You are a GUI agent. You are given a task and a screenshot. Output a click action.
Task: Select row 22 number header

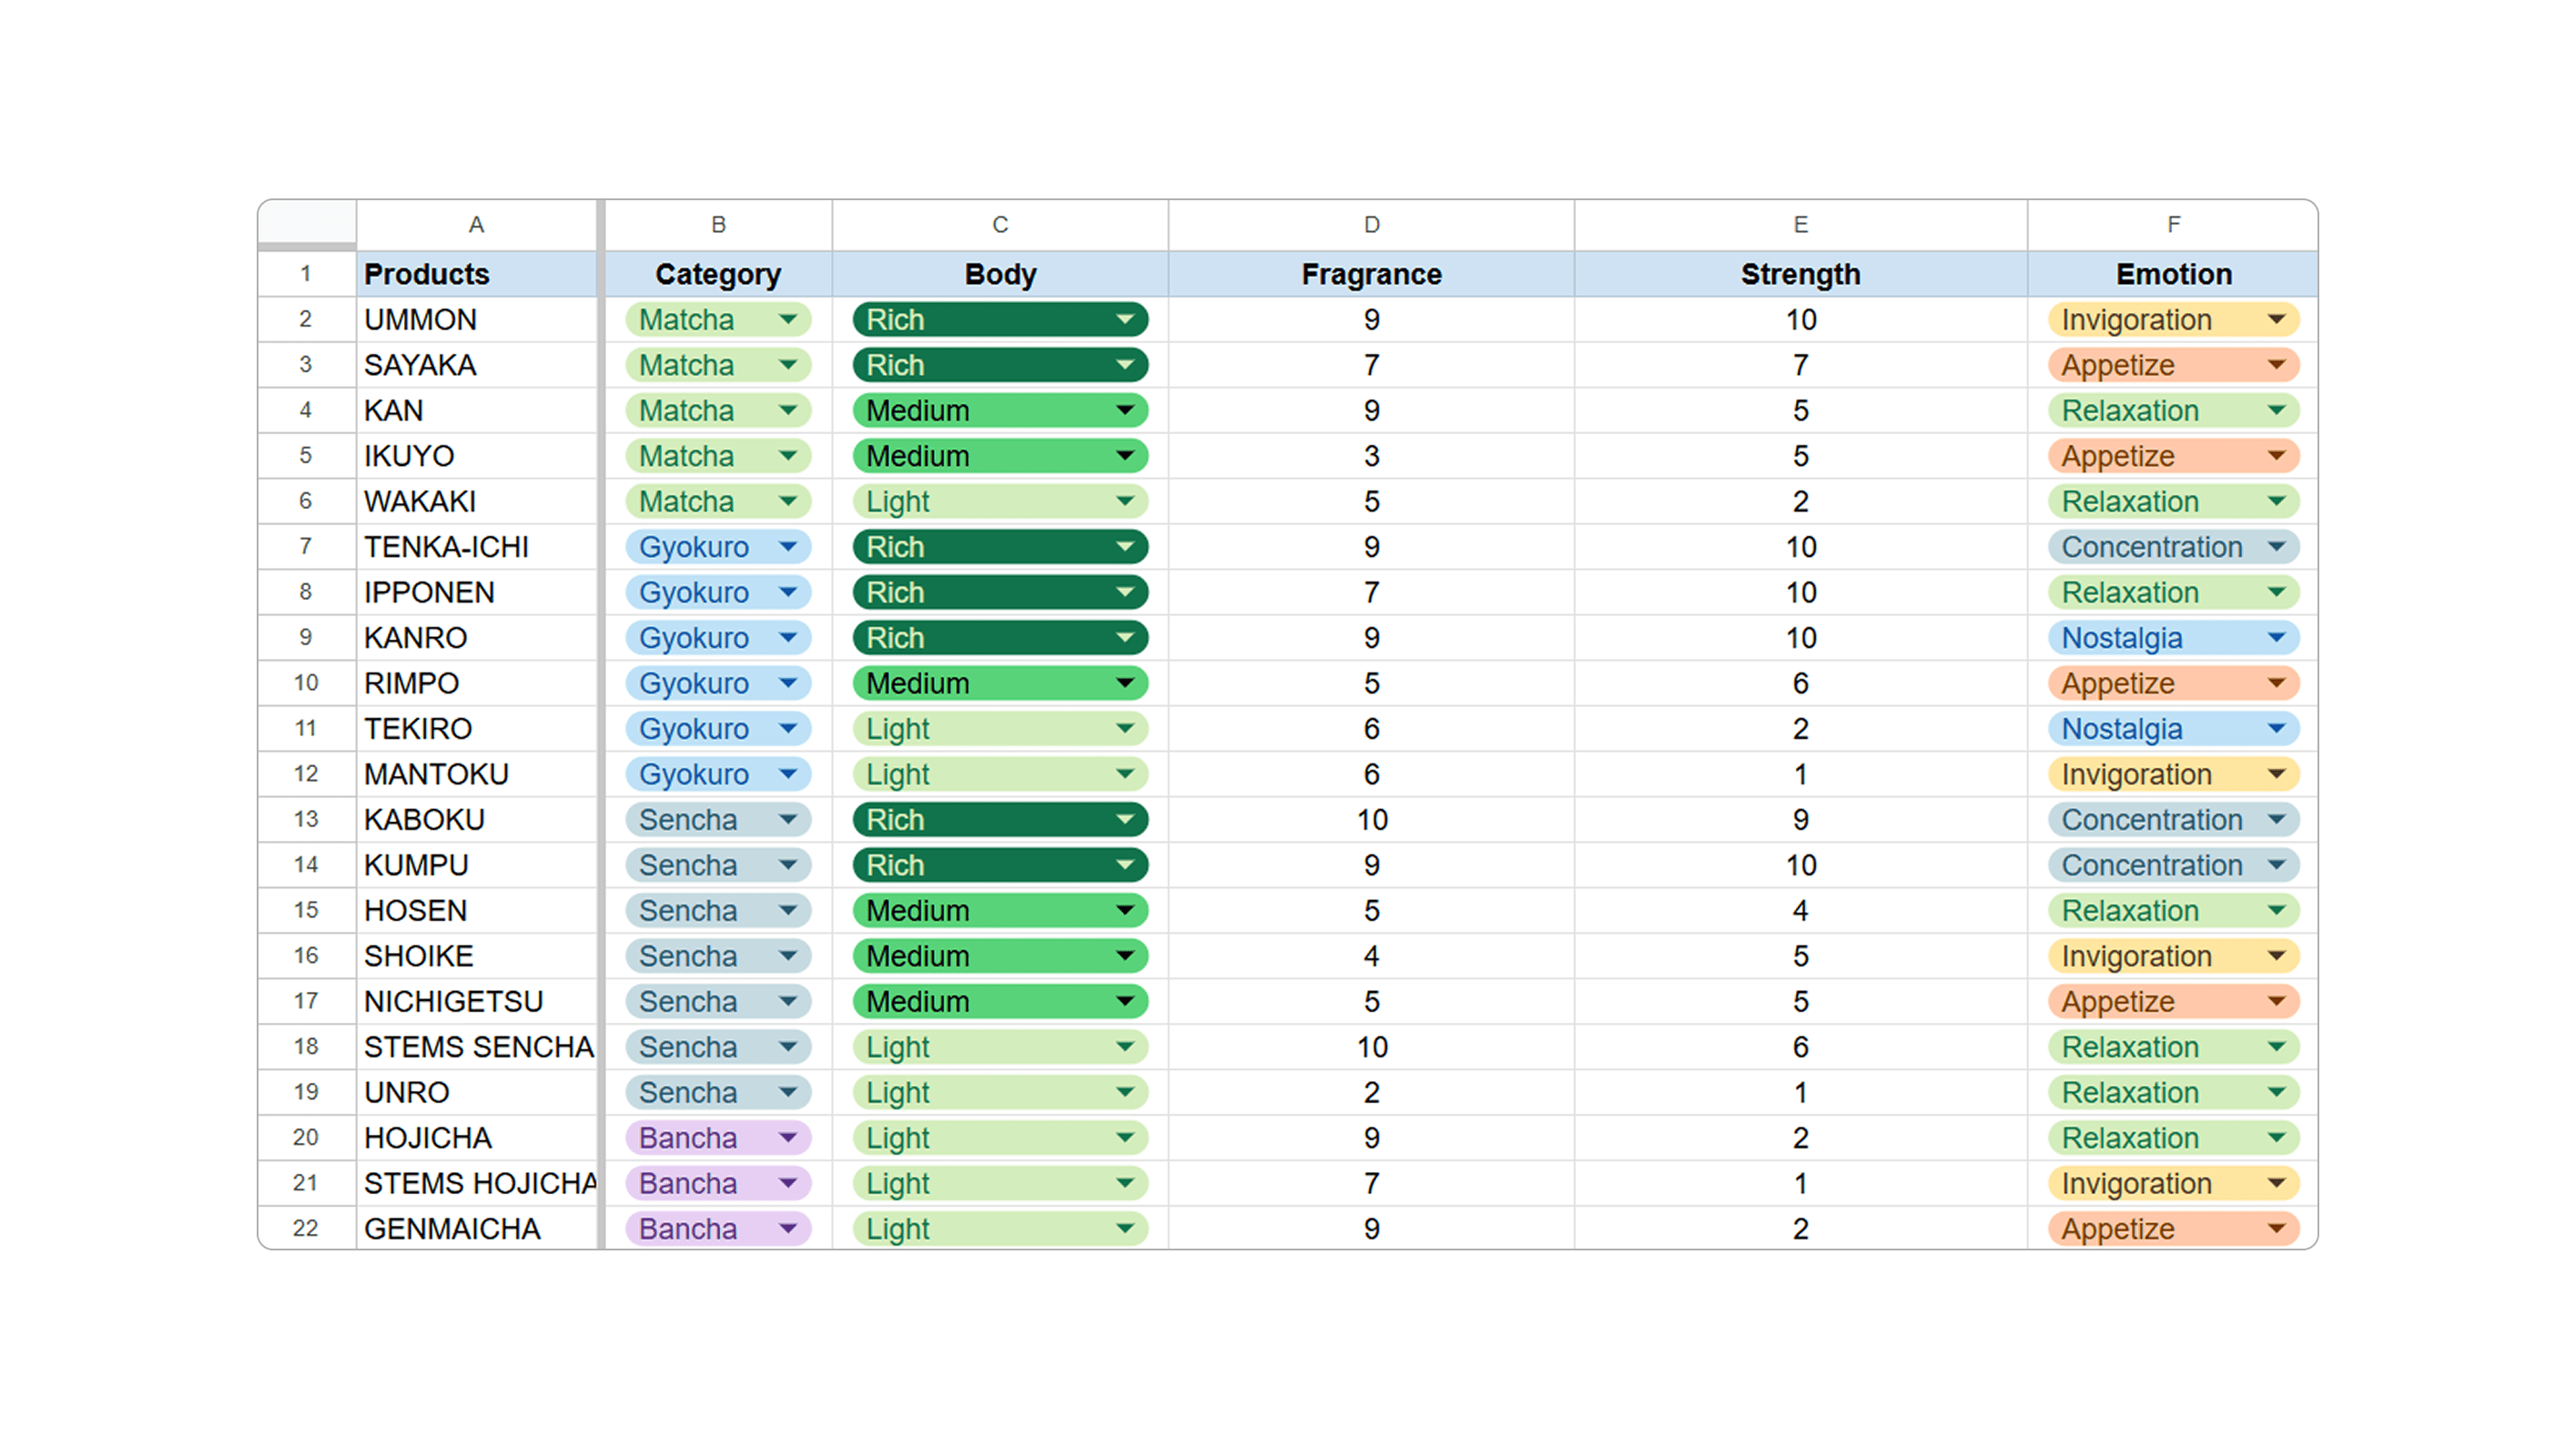307,1229
